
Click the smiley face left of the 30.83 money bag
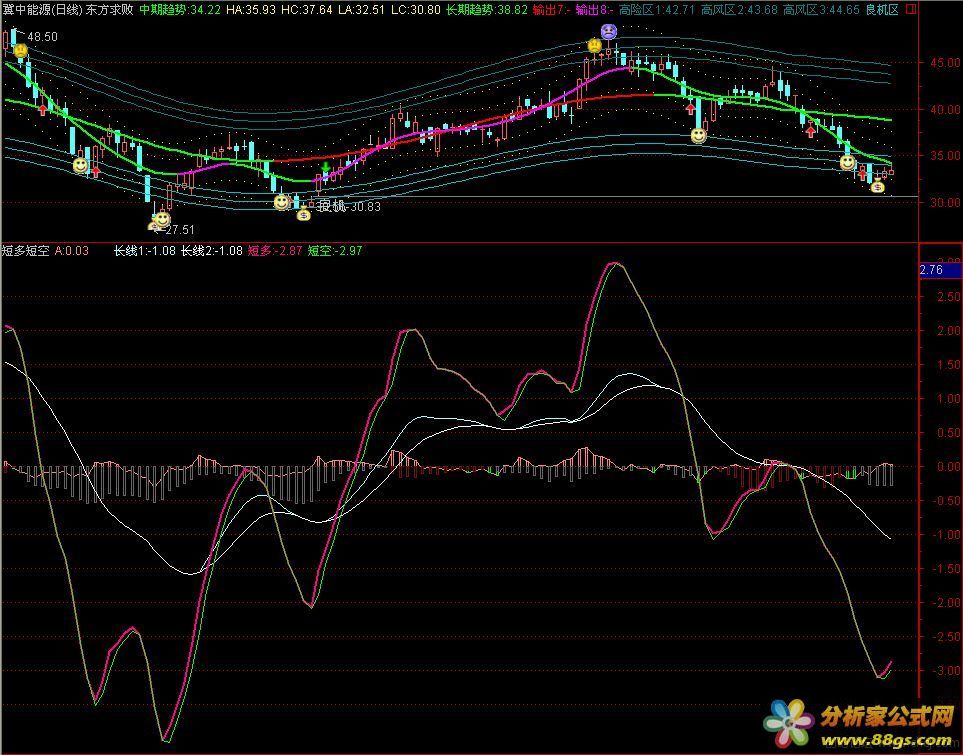point(281,201)
